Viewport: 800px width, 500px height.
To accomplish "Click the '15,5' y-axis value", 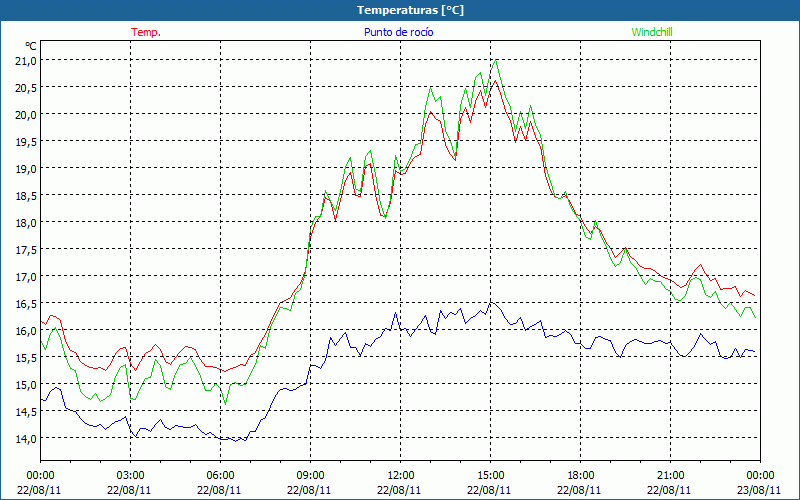I will [26, 358].
